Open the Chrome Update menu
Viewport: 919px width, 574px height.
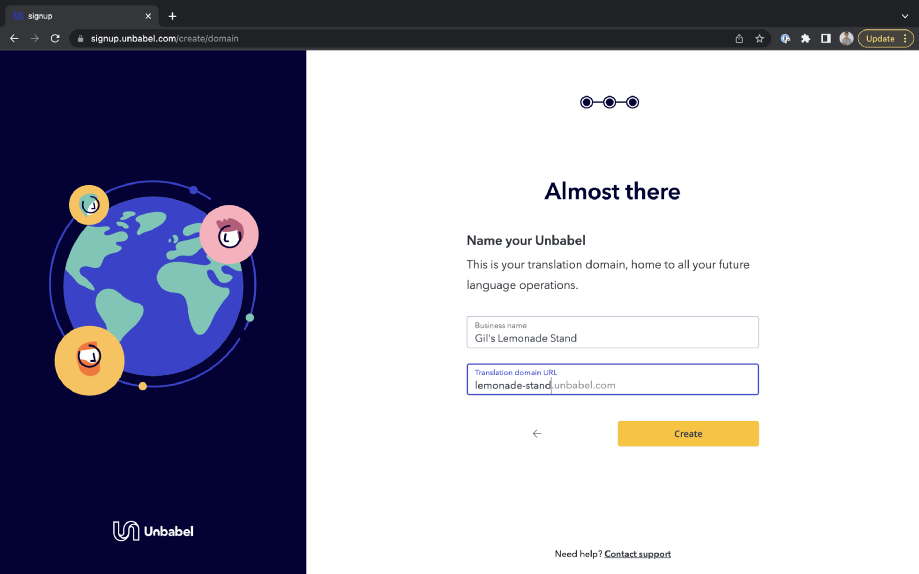tap(886, 39)
